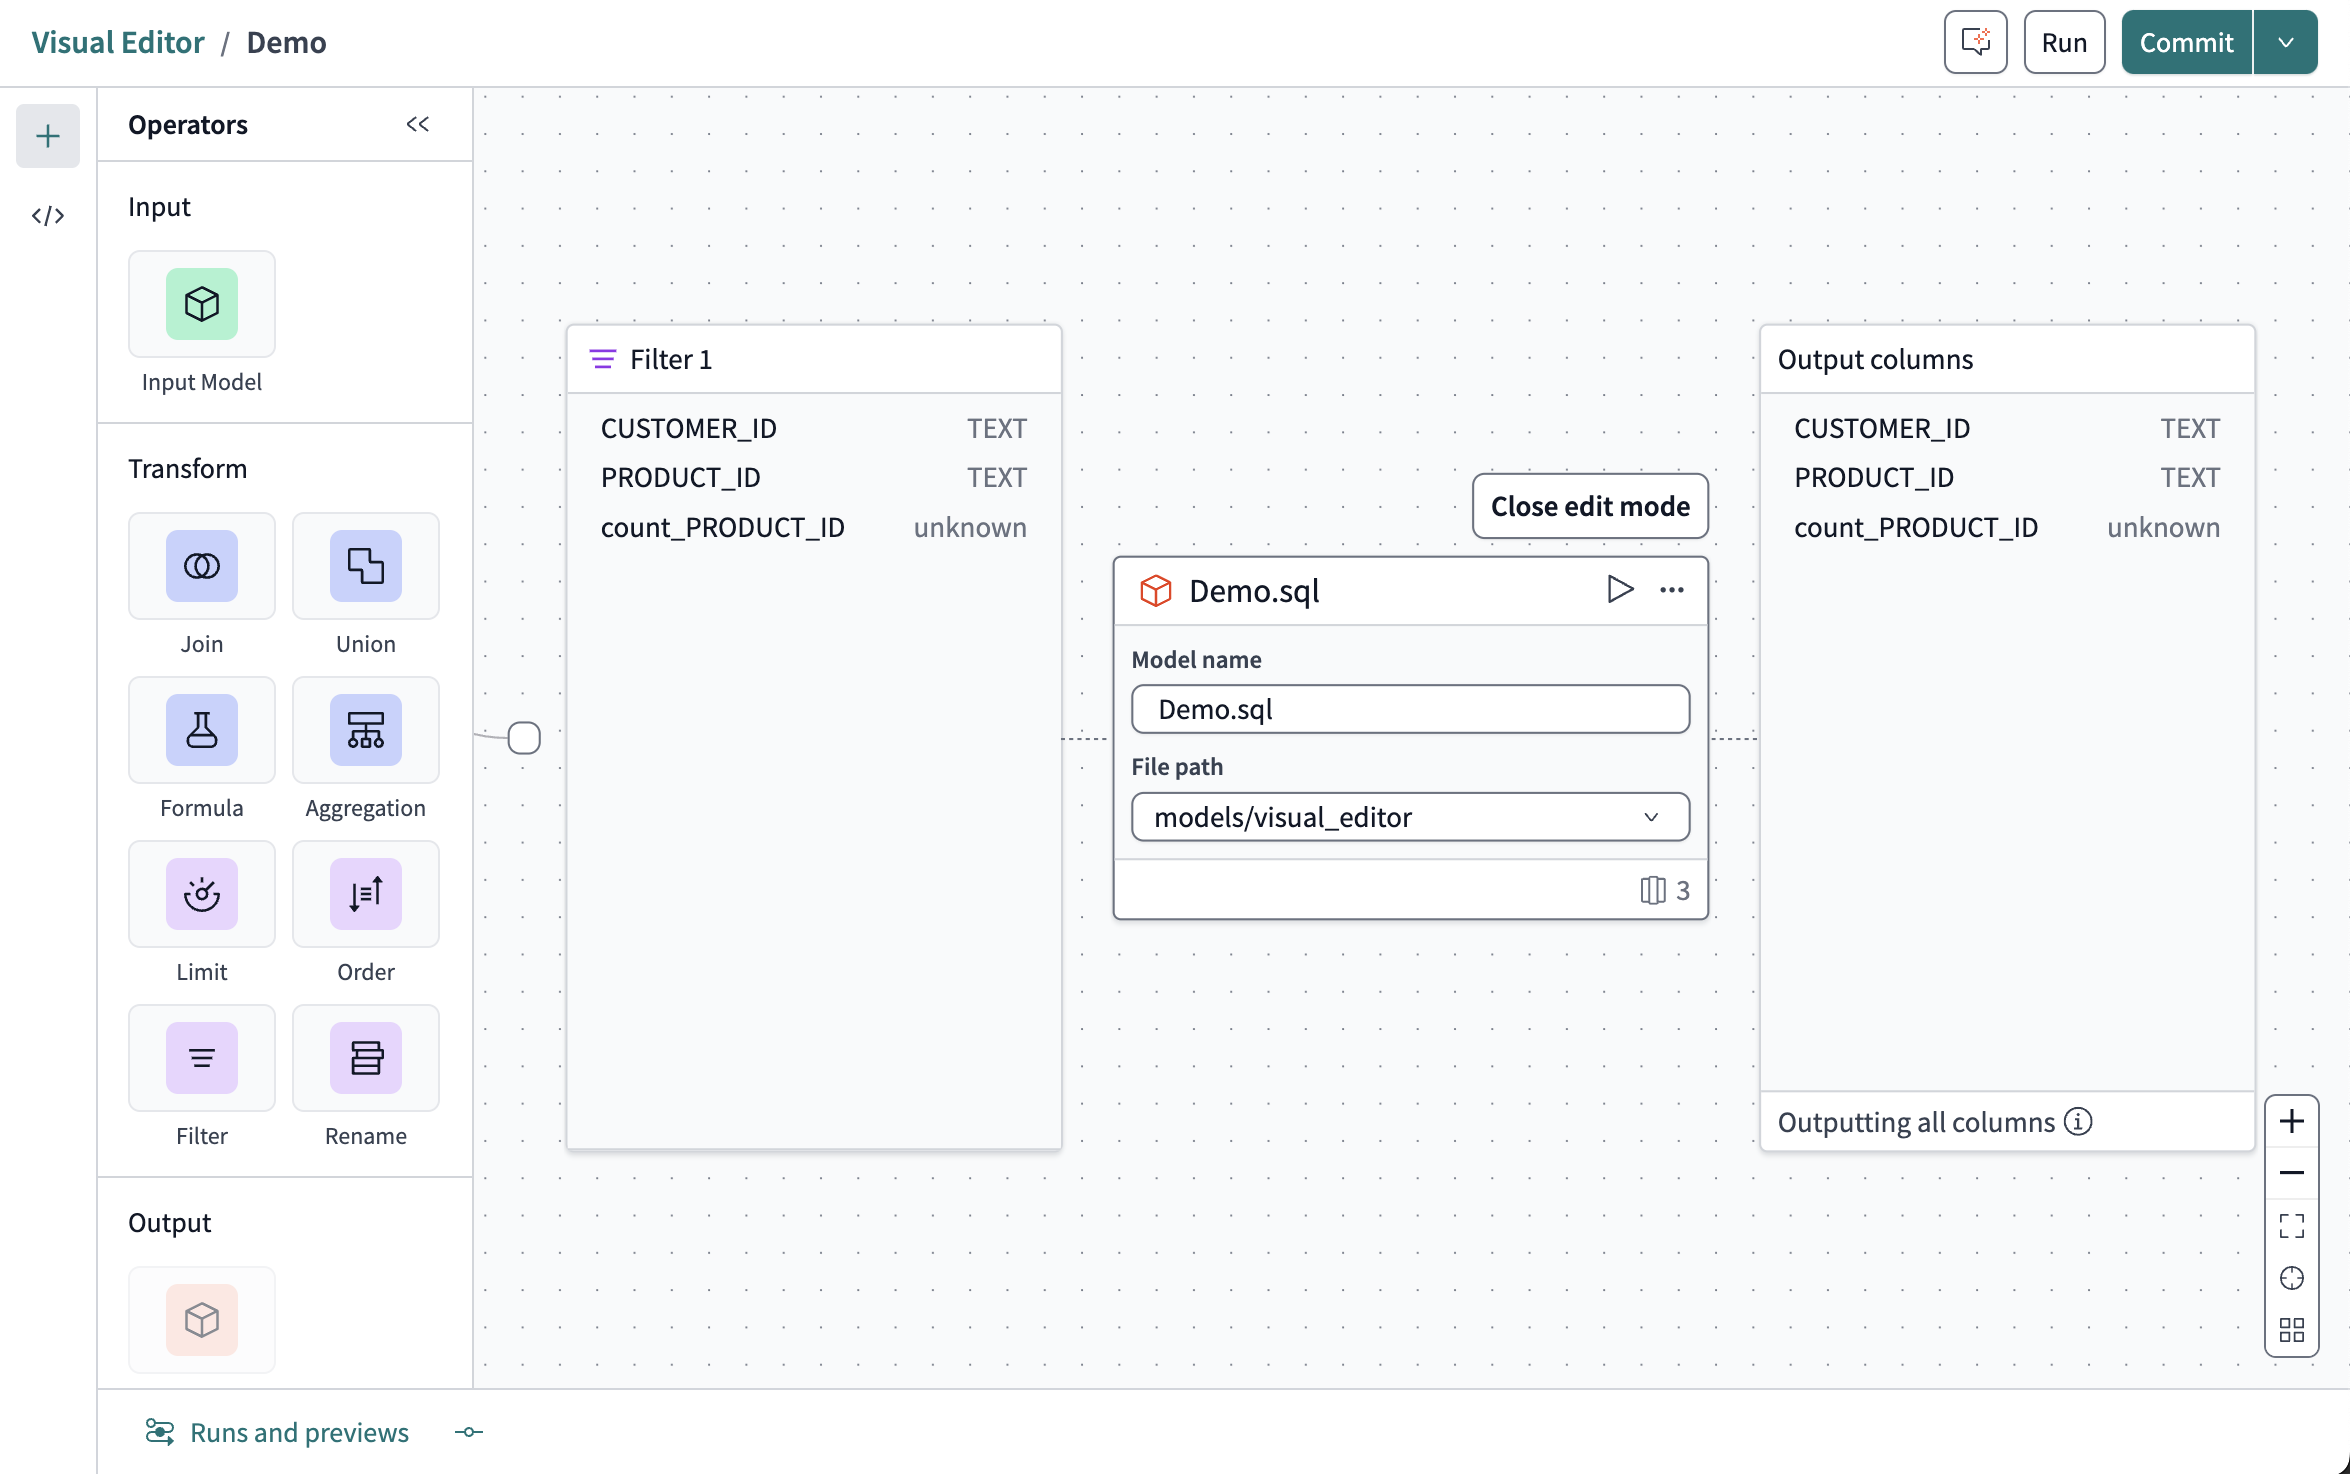Click the Formula operator icon

[202, 730]
